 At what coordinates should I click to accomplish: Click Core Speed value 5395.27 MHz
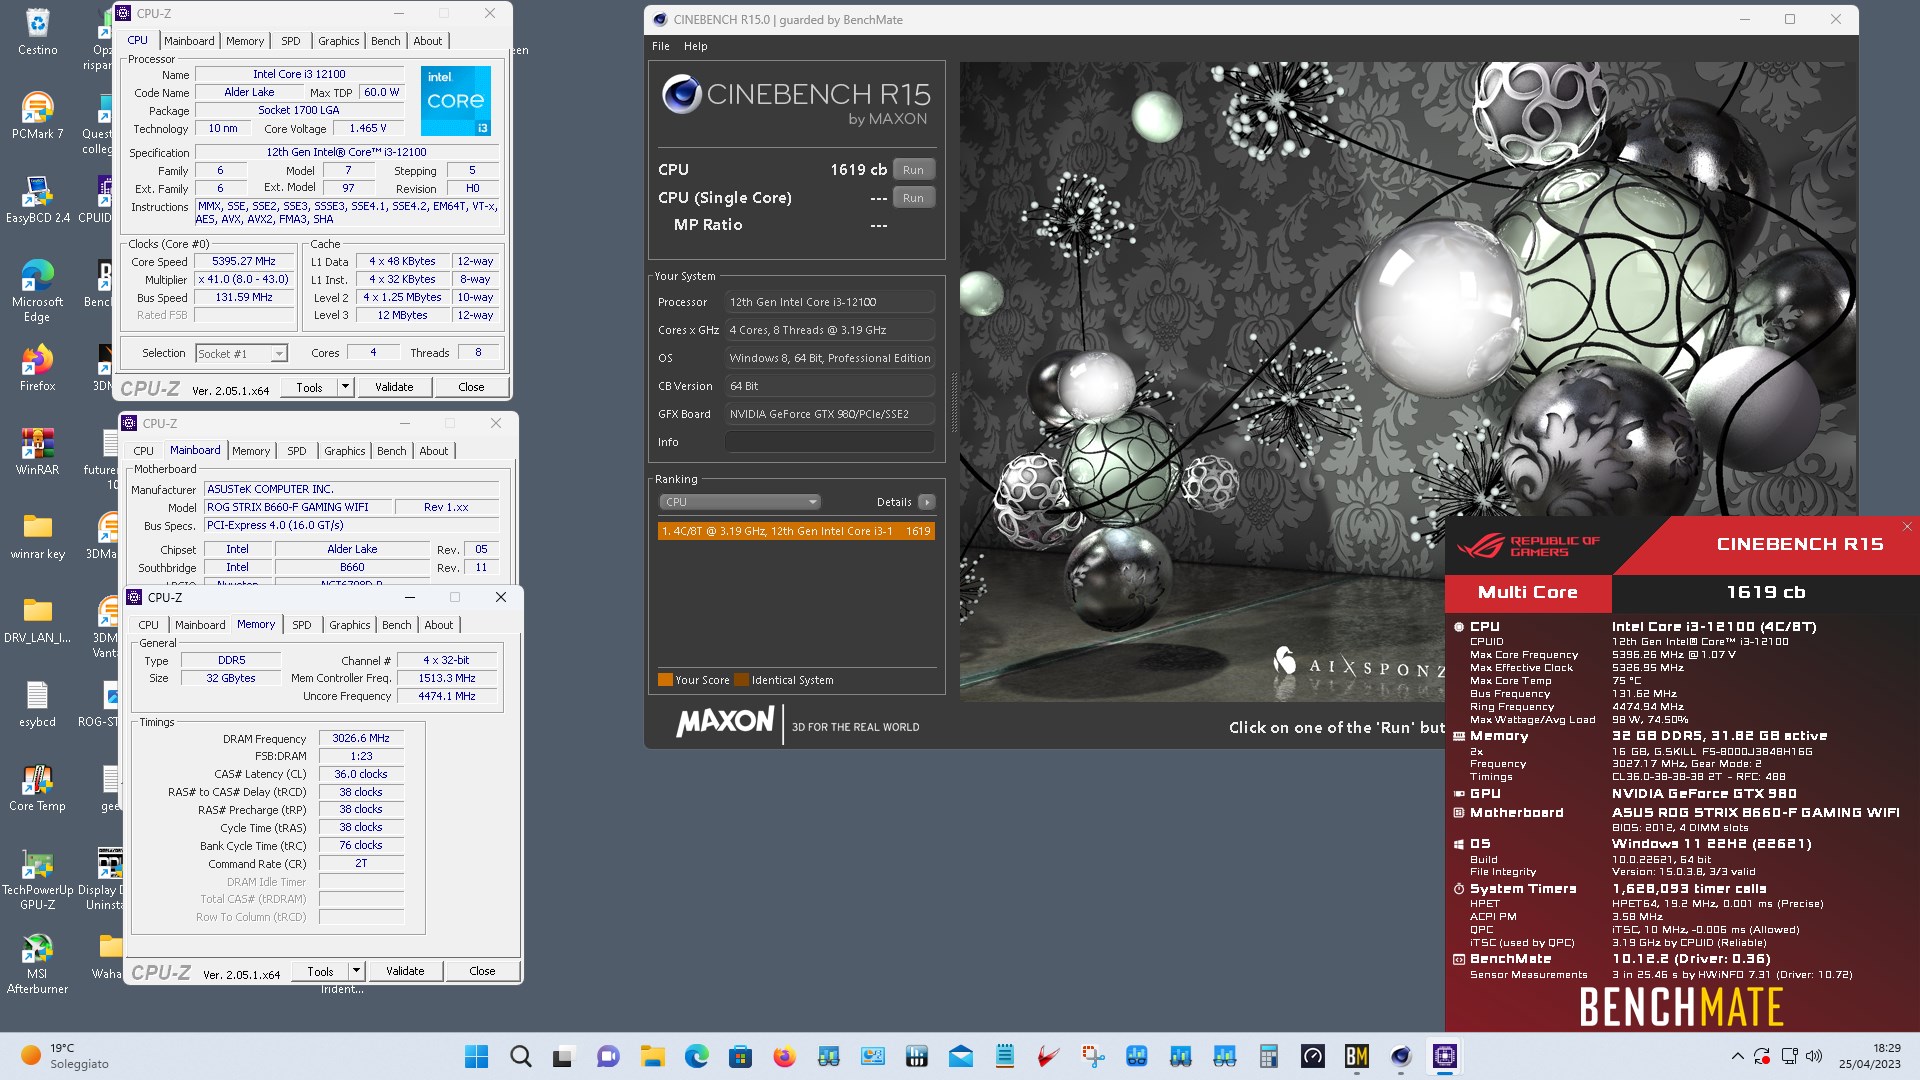click(244, 261)
